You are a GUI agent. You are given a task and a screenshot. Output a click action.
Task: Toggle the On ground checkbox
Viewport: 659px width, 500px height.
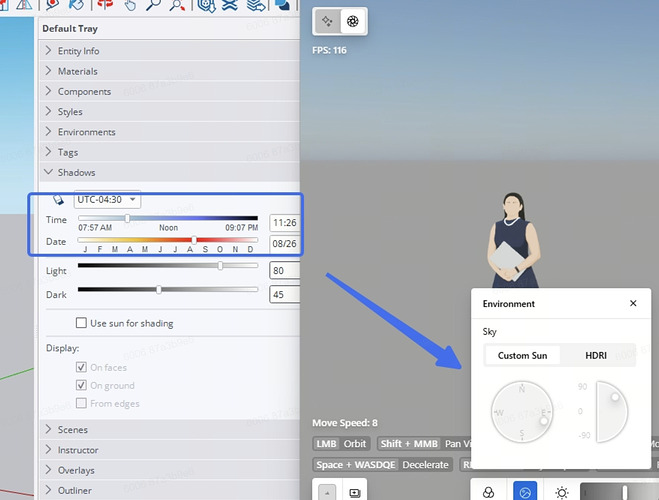(x=81, y=385)
